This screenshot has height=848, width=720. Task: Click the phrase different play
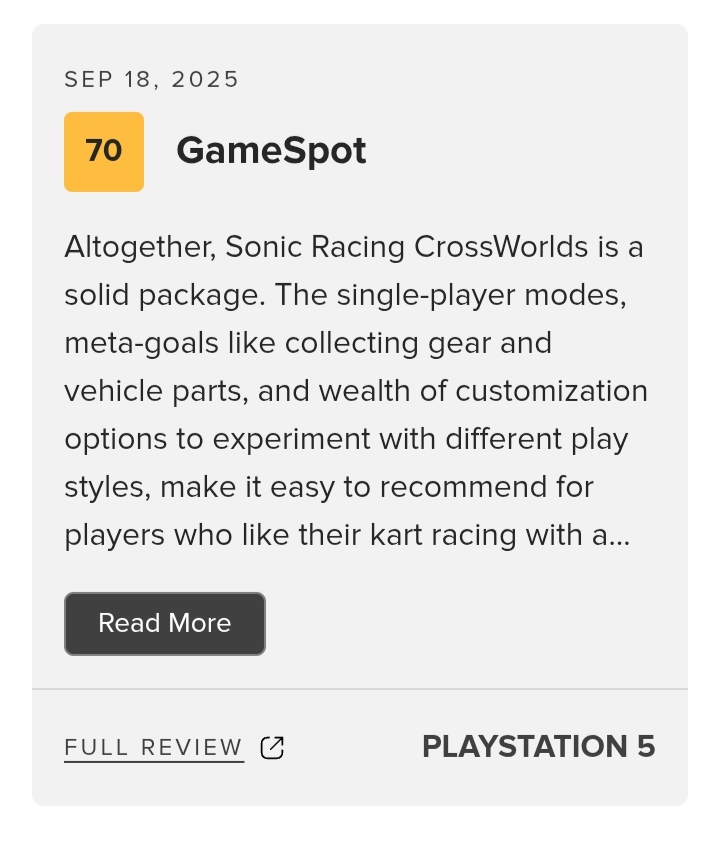537,440
